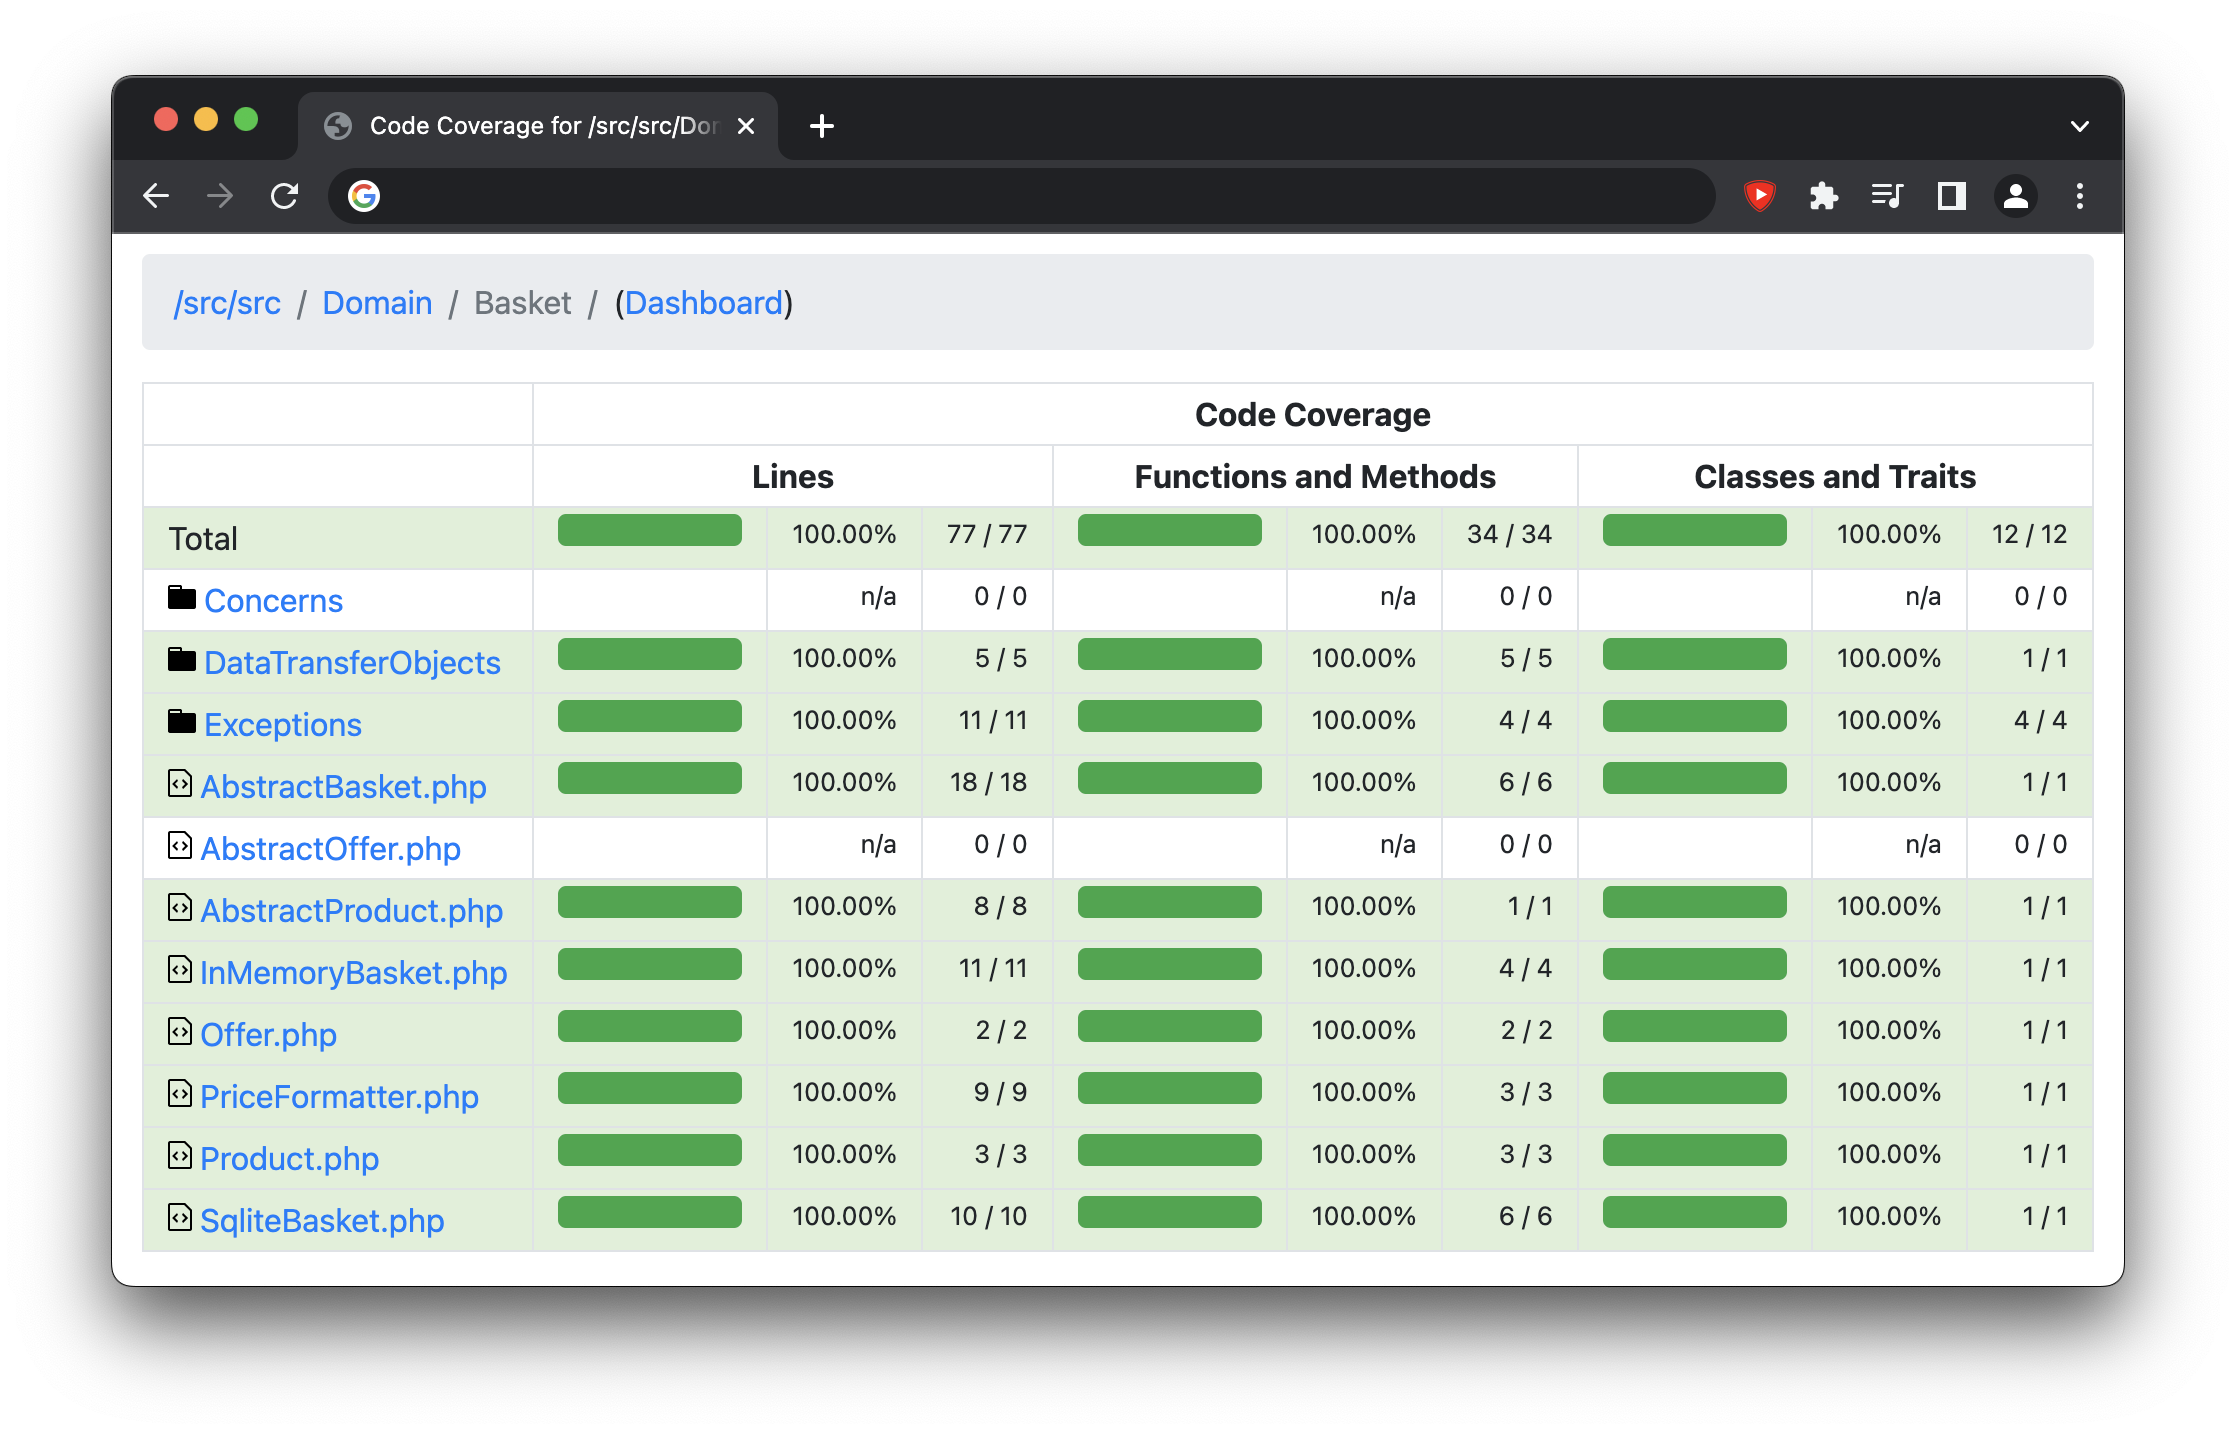2236x1434 pixels.
Task: Open InMemoryBasket.php coverage report
Action: click(x=353, y=972)
